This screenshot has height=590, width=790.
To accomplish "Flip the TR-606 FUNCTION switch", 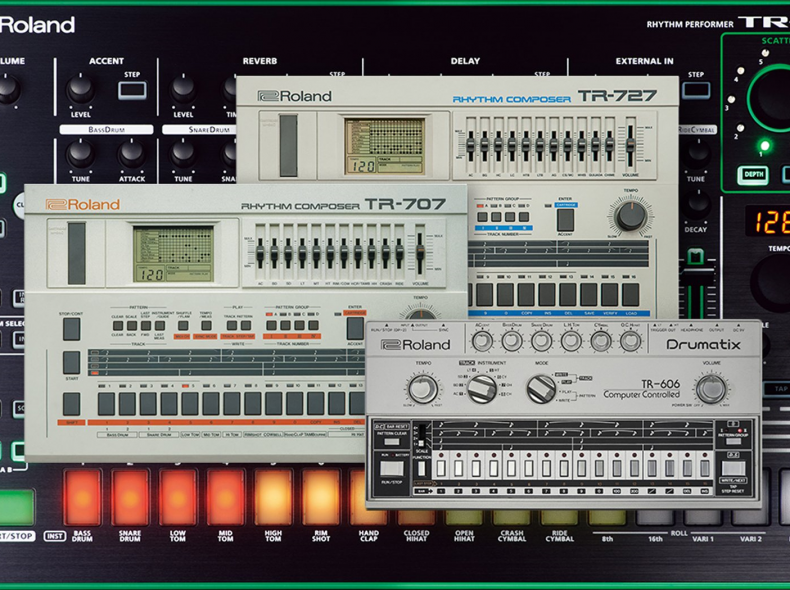I will click(x=422, y=469).
